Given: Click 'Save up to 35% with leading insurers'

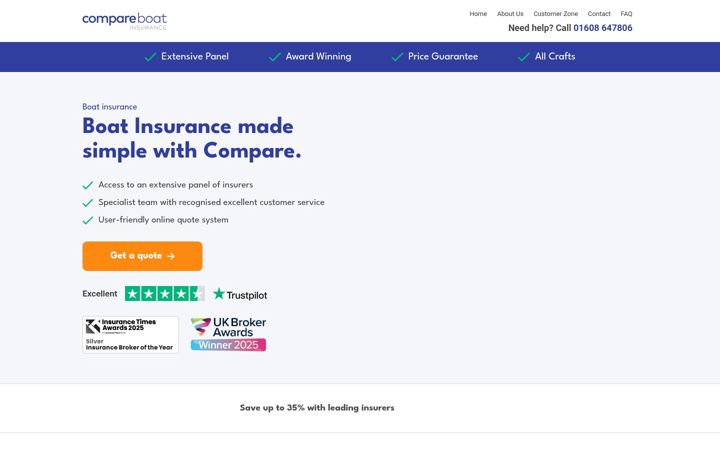Looking at the screenshot, I should (317, 408).
